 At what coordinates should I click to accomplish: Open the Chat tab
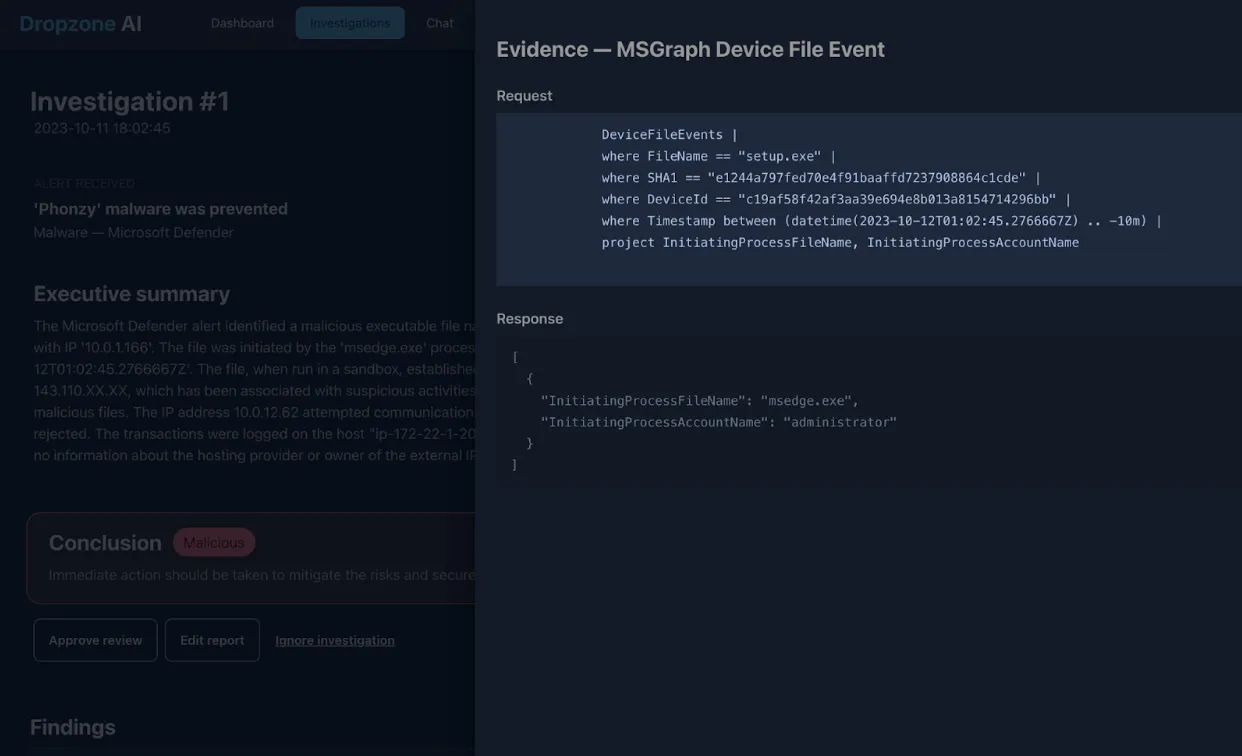[440, 22]
